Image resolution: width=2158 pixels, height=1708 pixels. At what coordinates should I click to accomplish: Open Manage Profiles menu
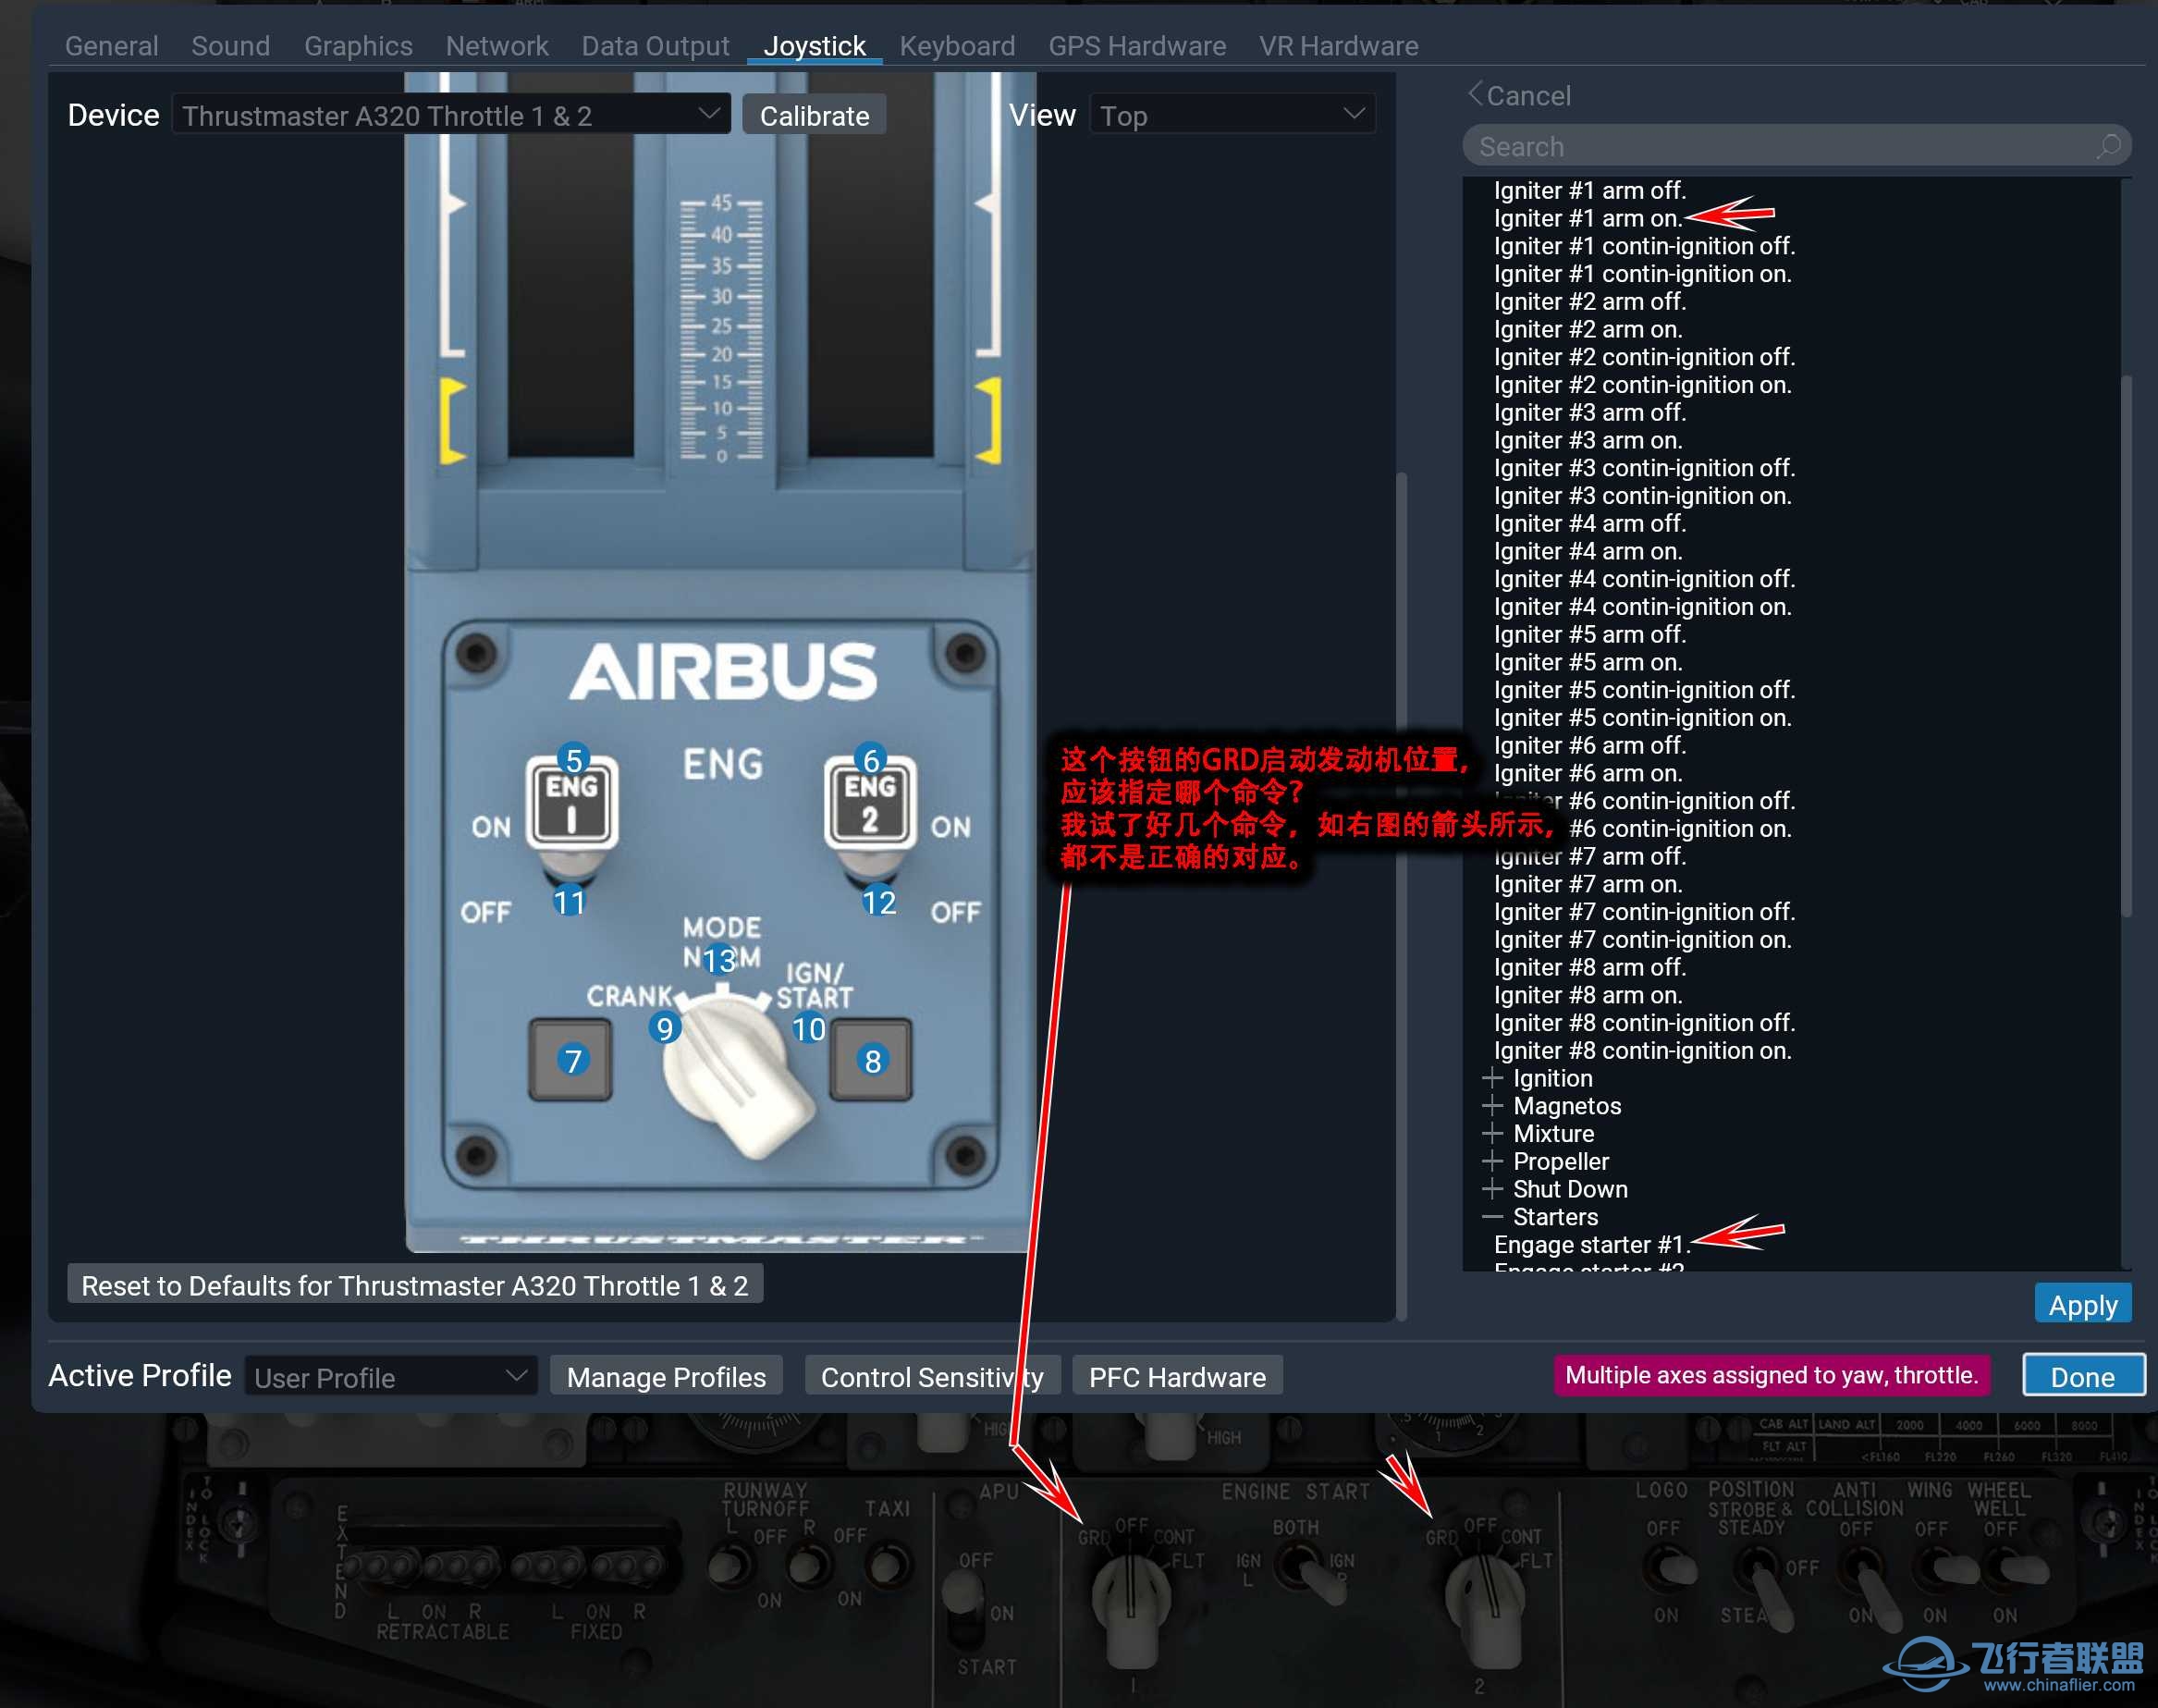(668, 1377)
